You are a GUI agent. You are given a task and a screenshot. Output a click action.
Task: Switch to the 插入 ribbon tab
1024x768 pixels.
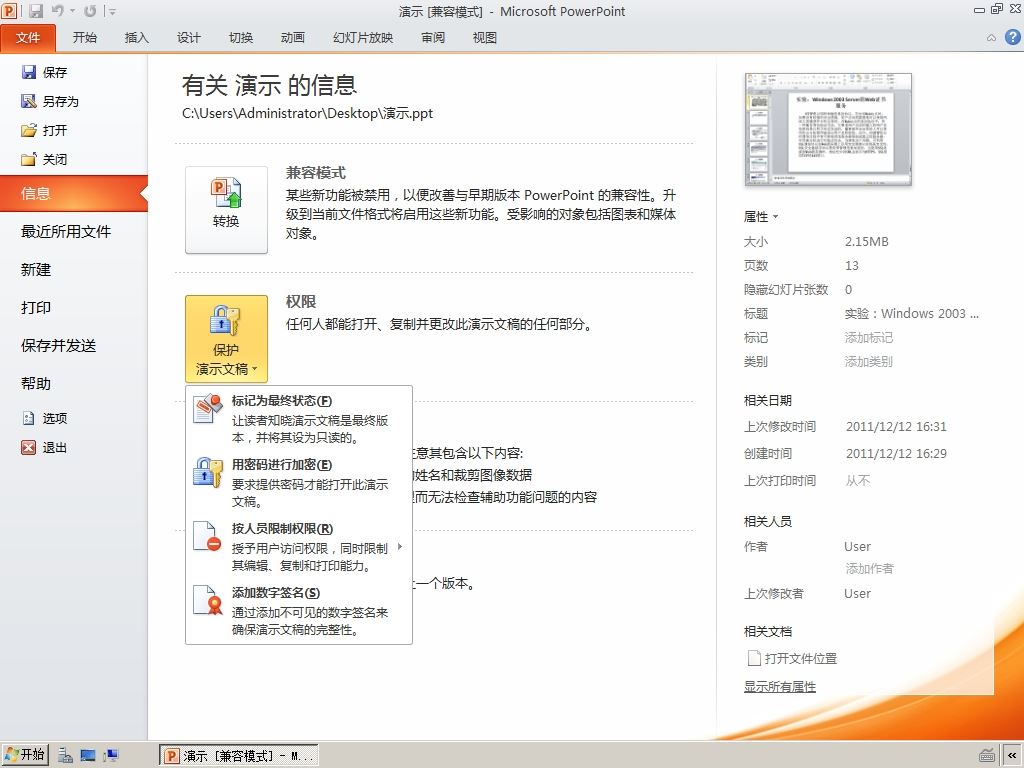click(136, 38)
